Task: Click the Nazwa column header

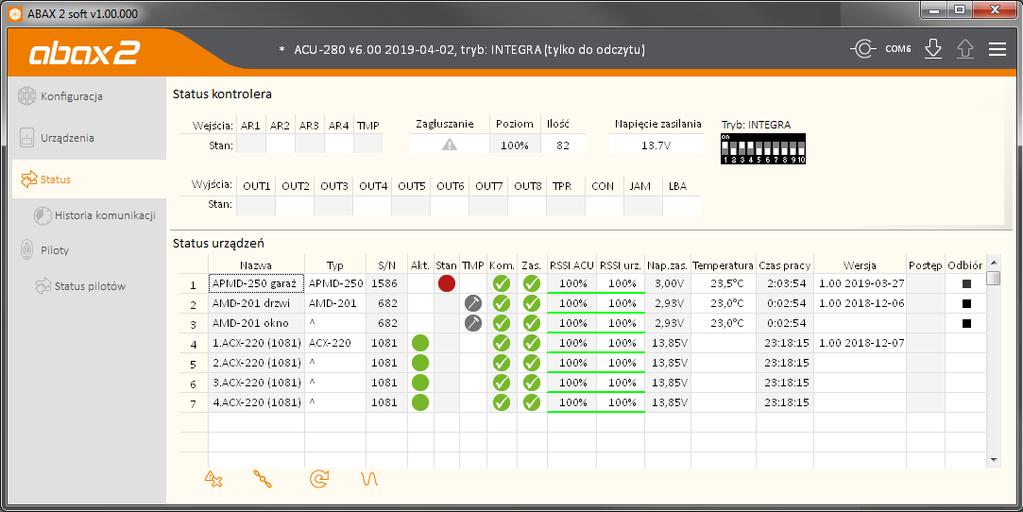Action: click(256, 265)
